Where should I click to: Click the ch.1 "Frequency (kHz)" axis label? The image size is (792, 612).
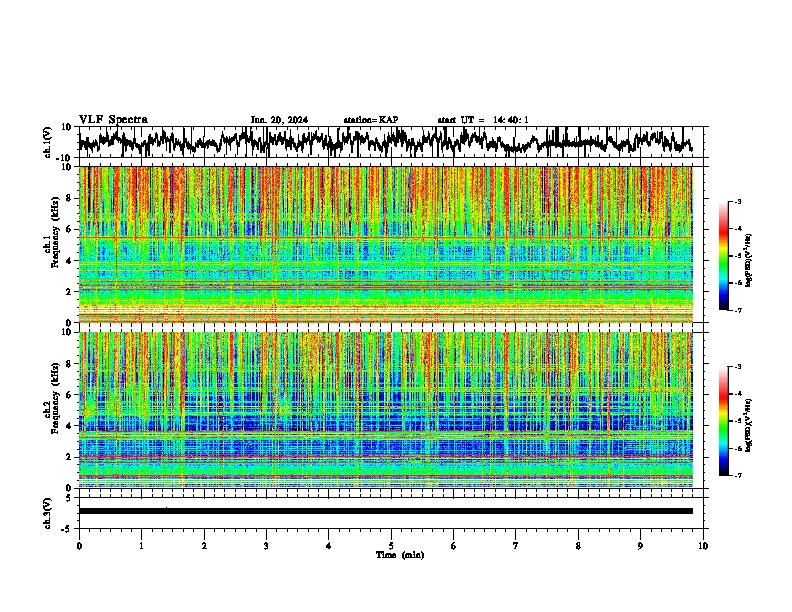pos(55,233)
